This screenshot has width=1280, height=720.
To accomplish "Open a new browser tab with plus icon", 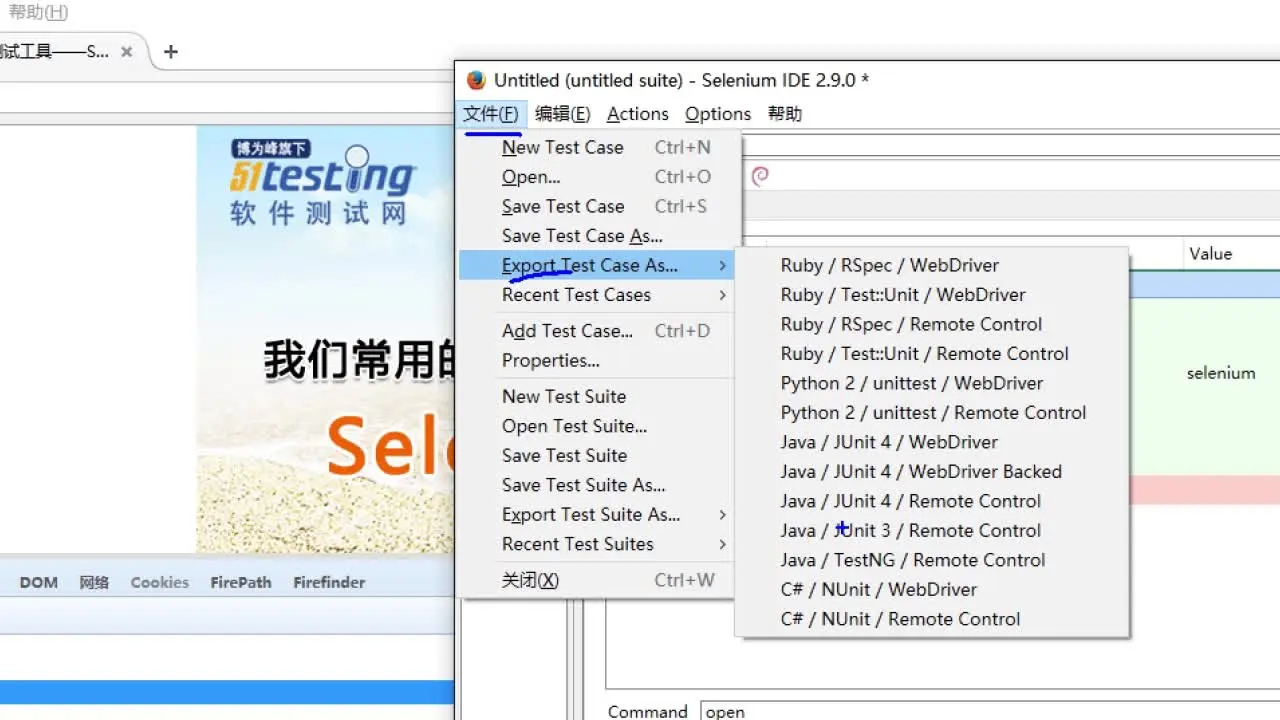I will (x=171, y=52).
